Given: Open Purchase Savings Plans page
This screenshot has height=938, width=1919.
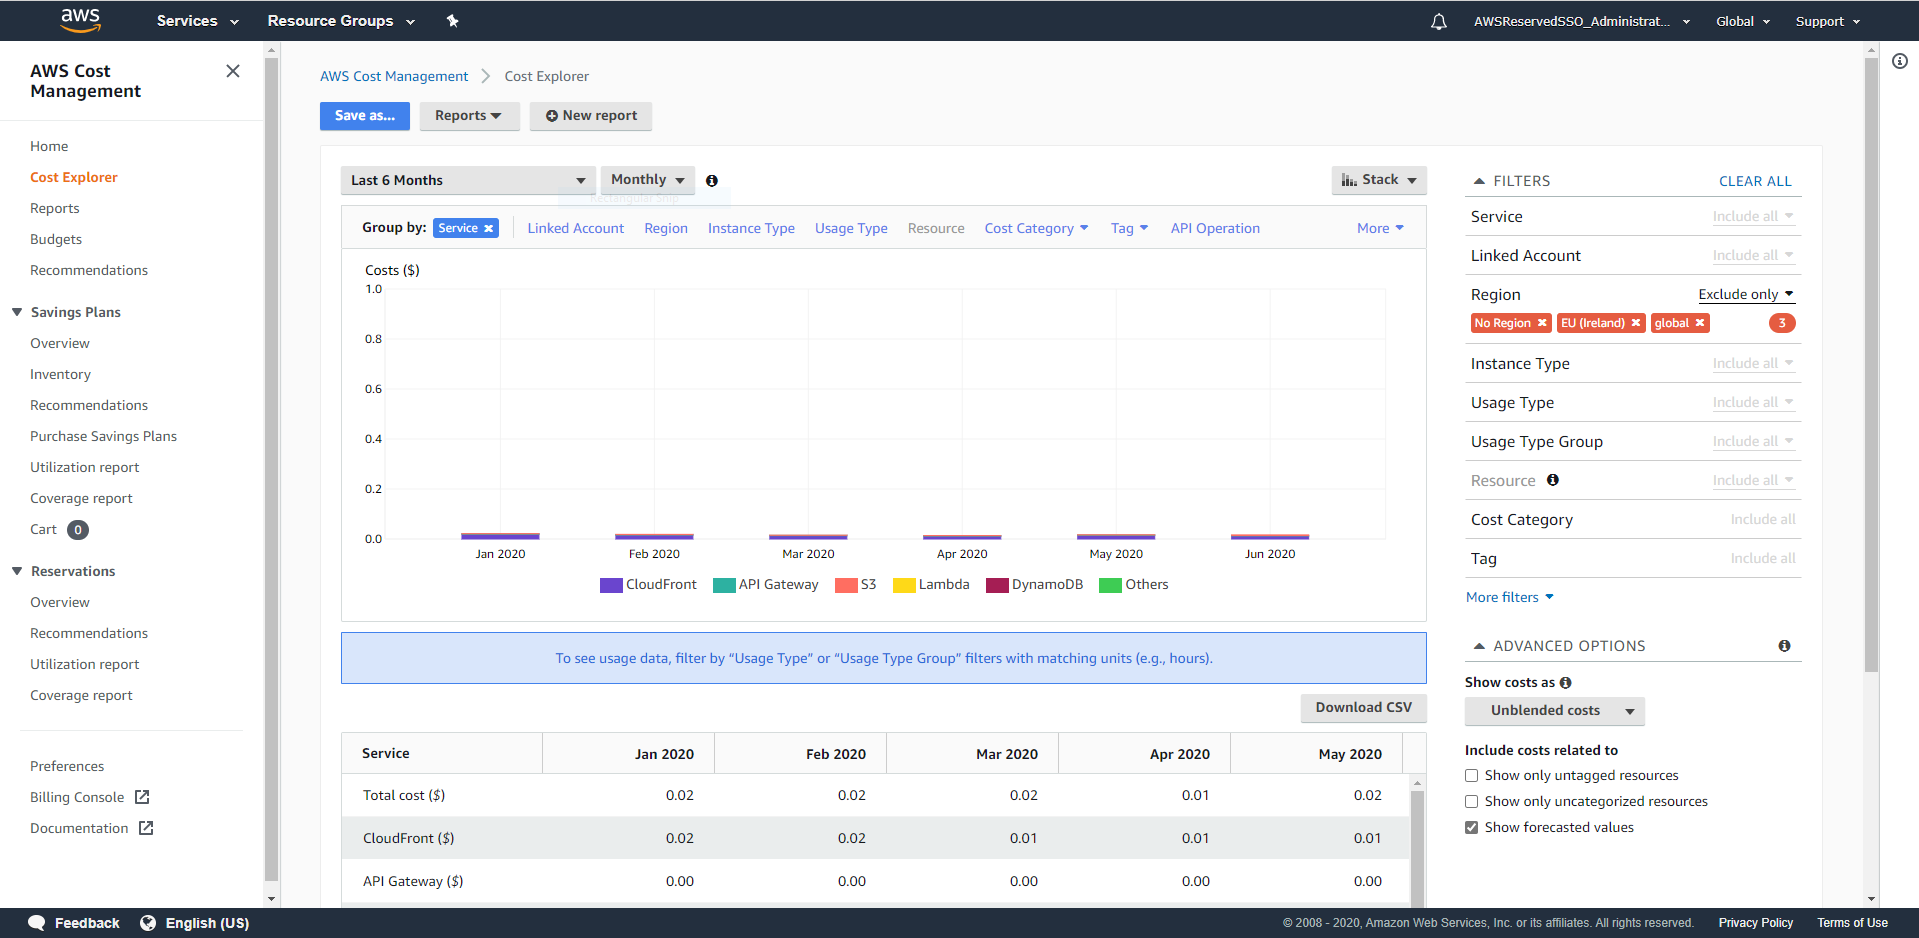Looking at the screenshot, I should pos(103,437).
